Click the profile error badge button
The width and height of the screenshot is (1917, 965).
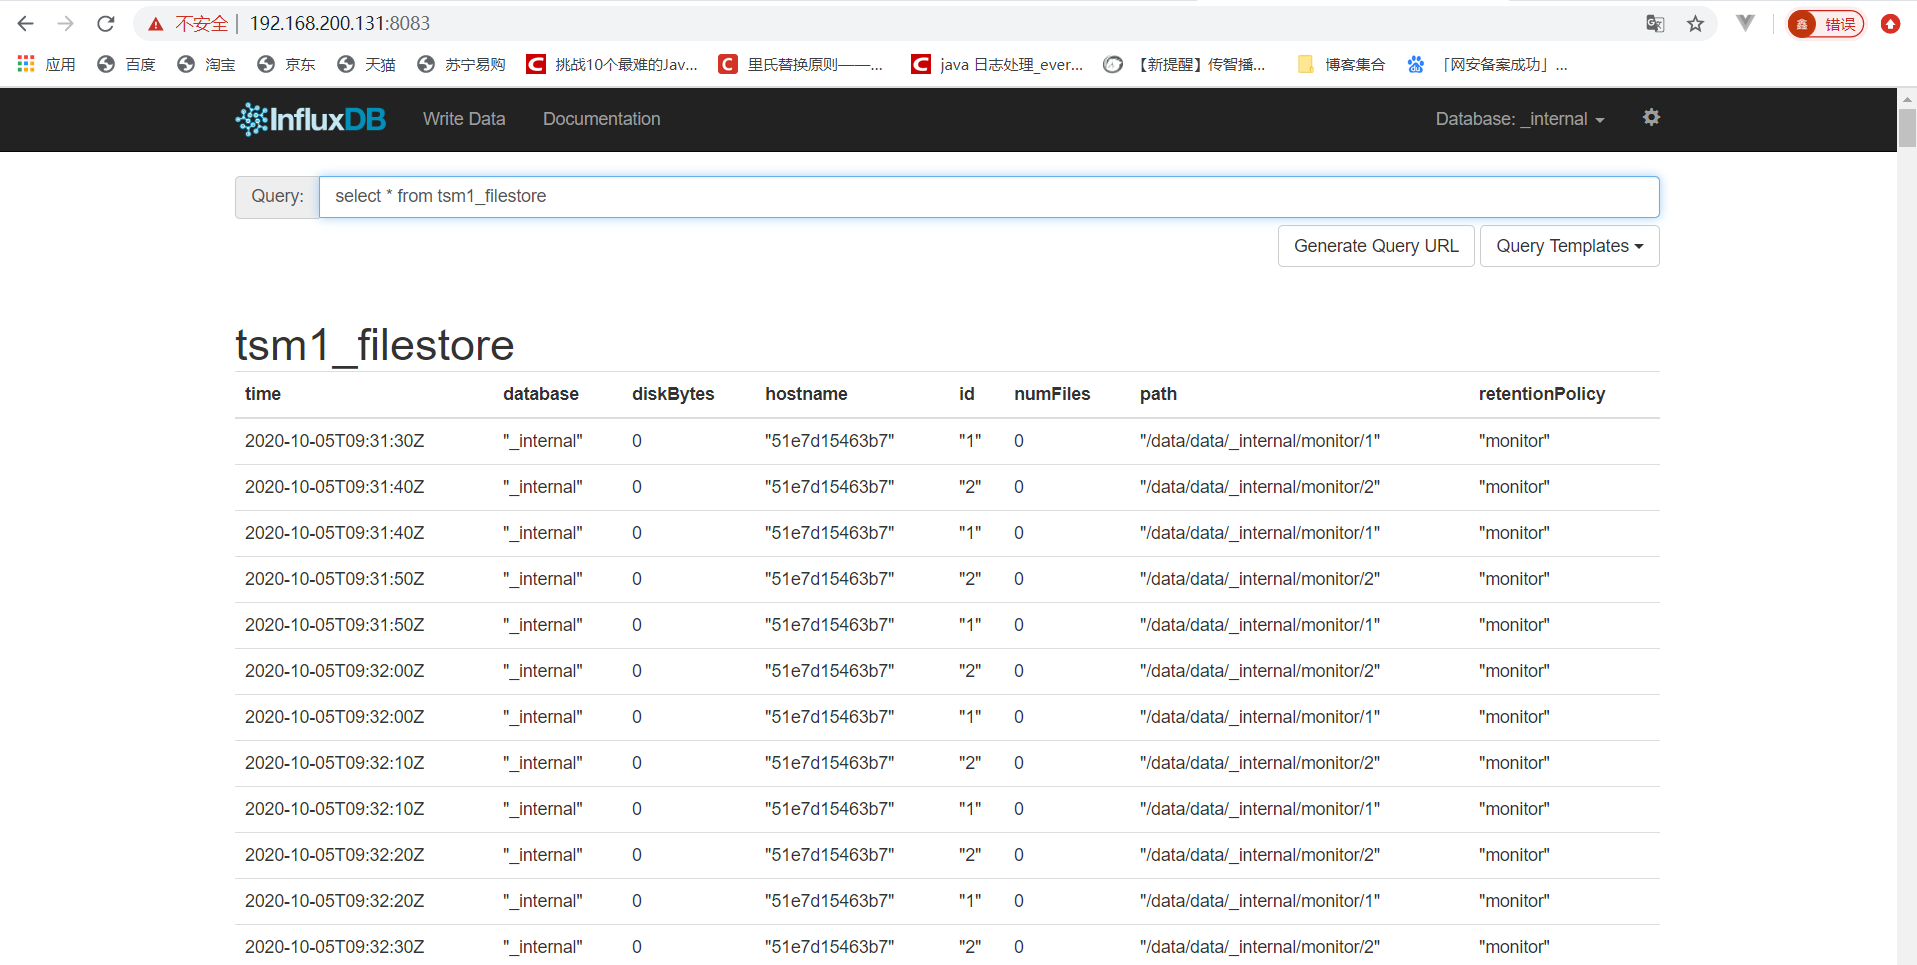pyautogui.click(x=1826, y=24)
